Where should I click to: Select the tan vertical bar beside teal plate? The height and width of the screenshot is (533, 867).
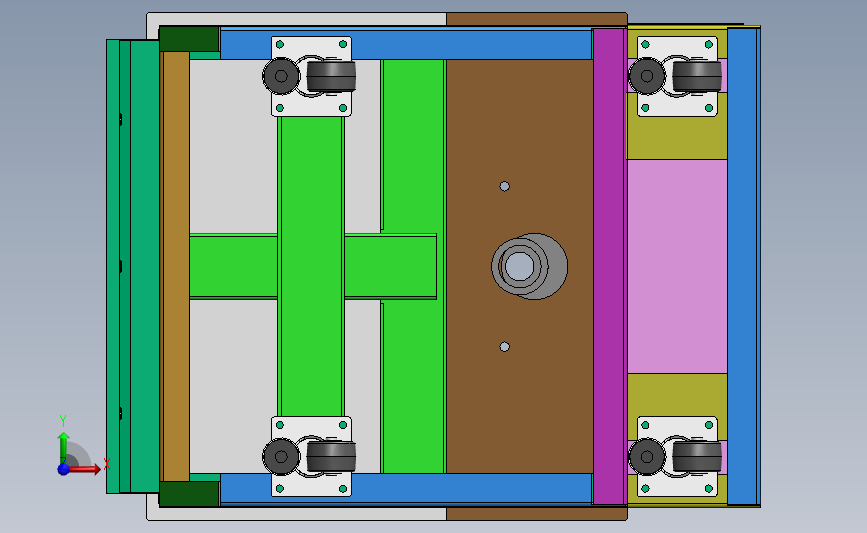click(176, 266)
